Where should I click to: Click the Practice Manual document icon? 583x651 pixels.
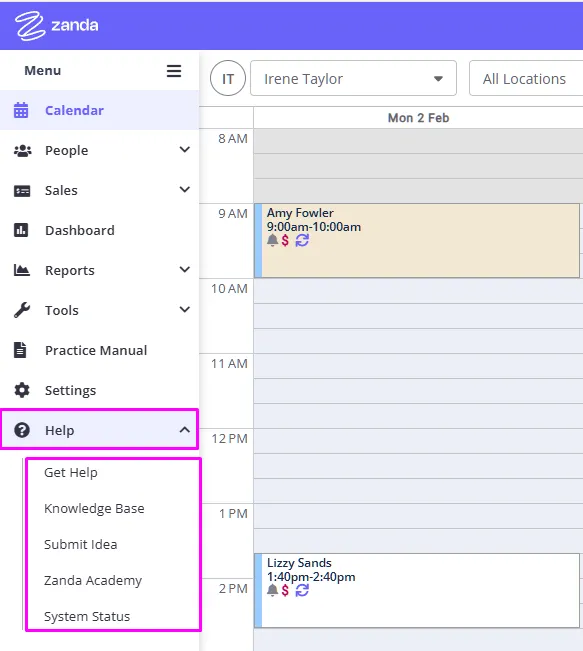click(20, 350)
